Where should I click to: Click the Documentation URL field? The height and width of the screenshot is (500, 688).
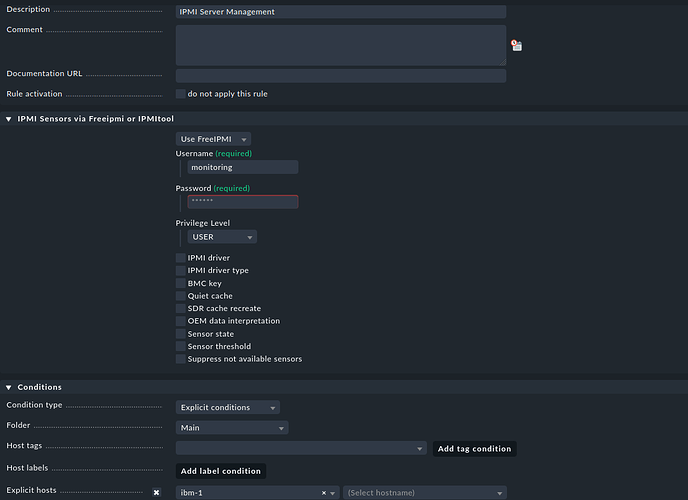coord(341,75)
